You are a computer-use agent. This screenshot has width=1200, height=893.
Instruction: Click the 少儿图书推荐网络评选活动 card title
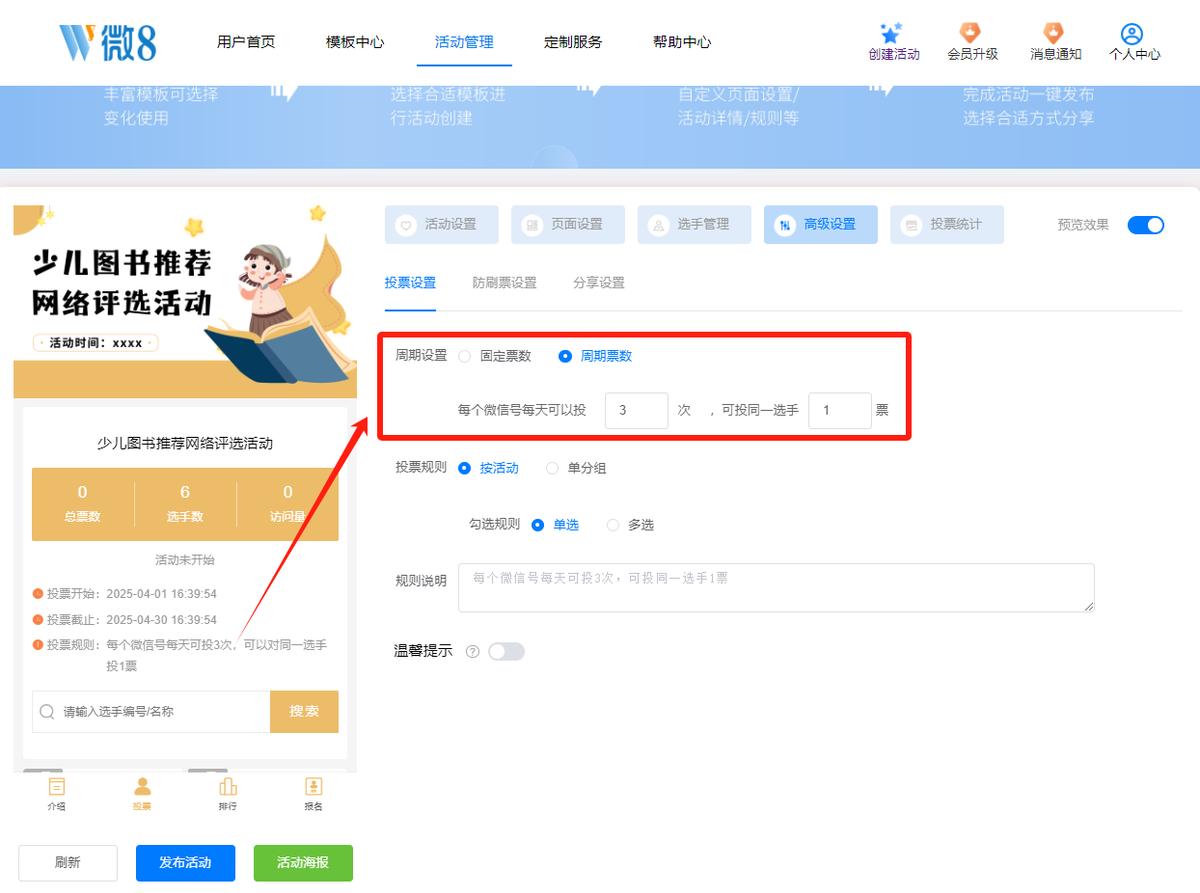click(185, 443)
